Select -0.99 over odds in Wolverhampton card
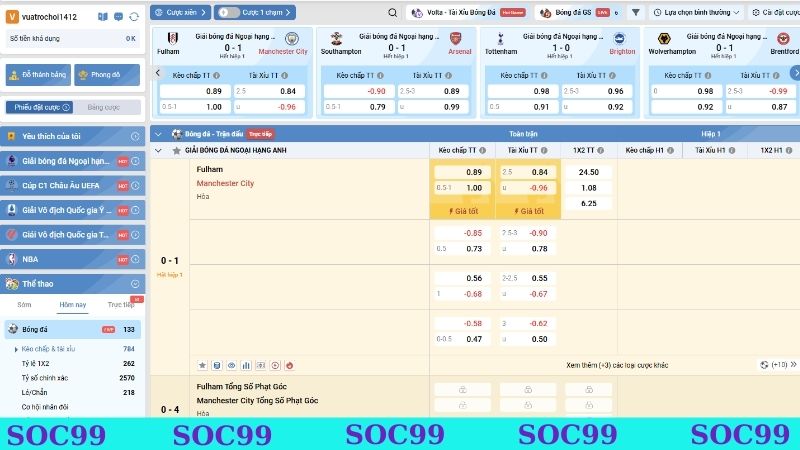 click(x=759, y=91)
